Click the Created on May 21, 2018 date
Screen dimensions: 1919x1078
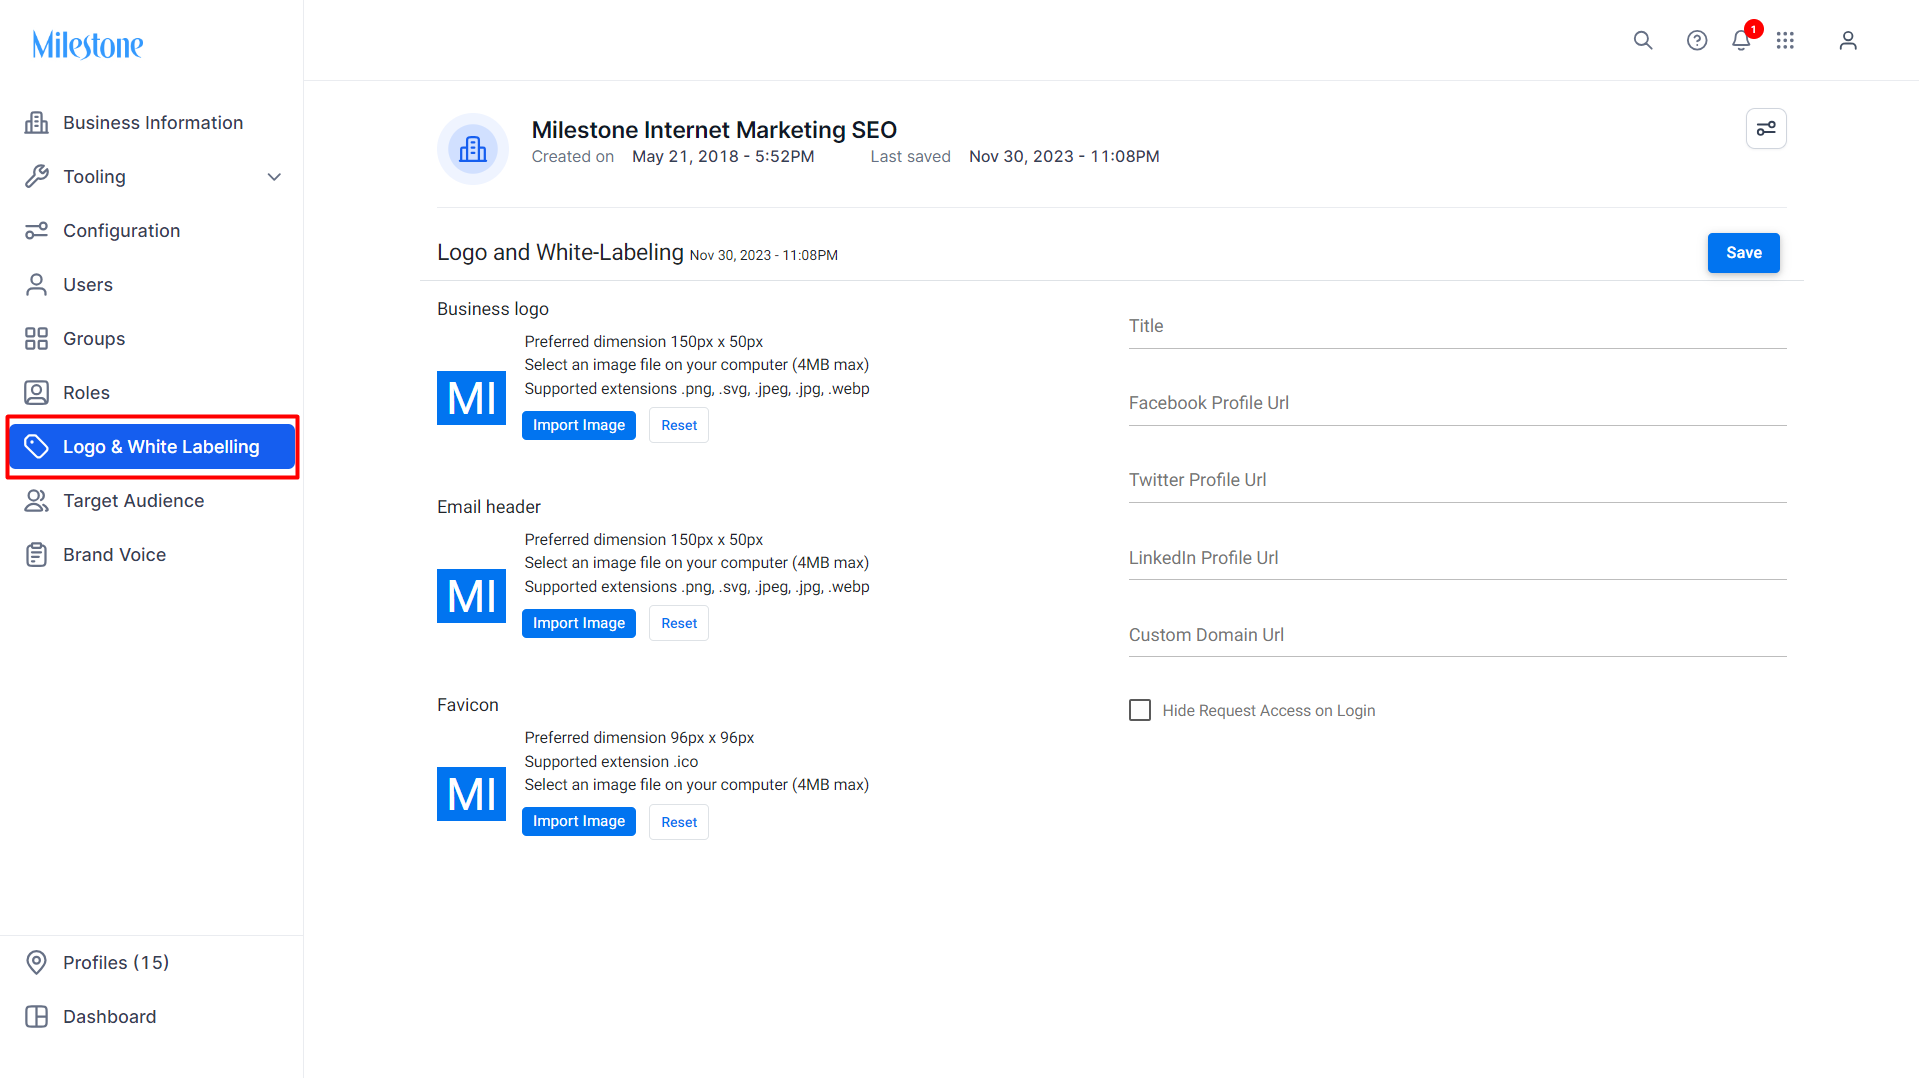click(x=723, y=157)
